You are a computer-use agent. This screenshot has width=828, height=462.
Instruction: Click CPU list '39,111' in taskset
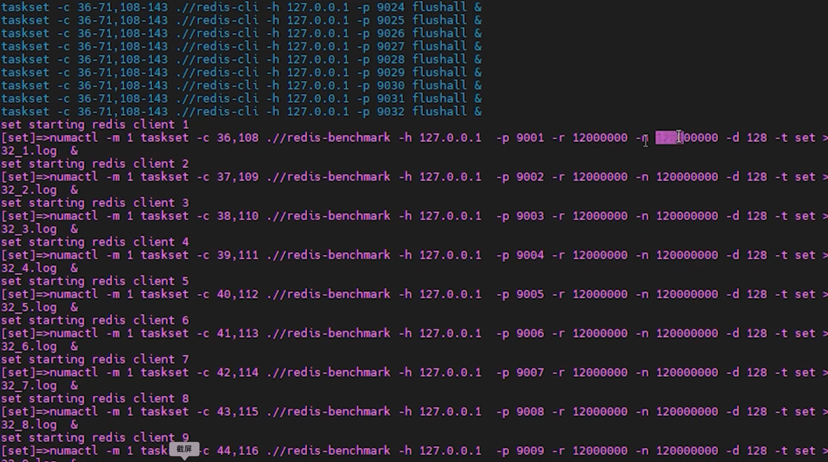click(238, 255)
